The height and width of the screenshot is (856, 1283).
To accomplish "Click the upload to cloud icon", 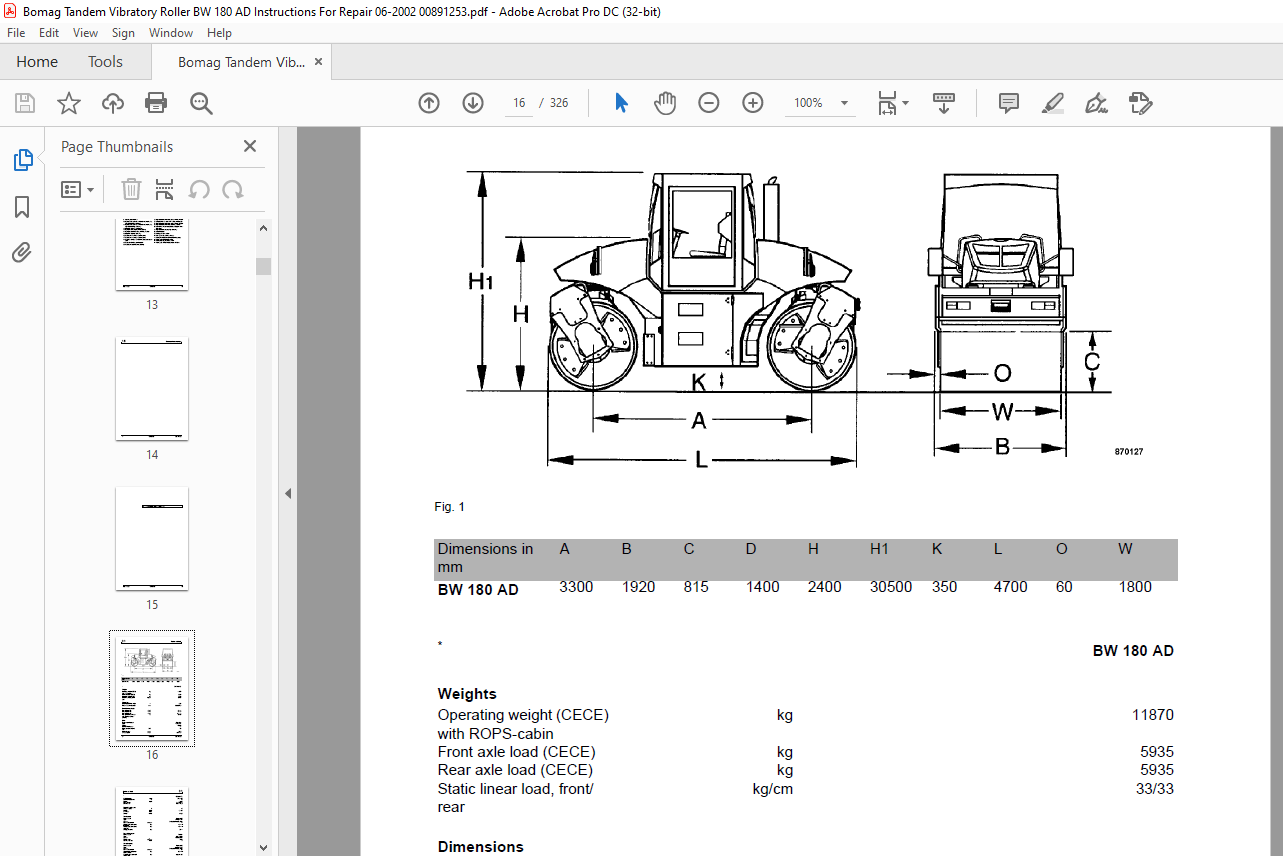I will (x=113, y=103).
